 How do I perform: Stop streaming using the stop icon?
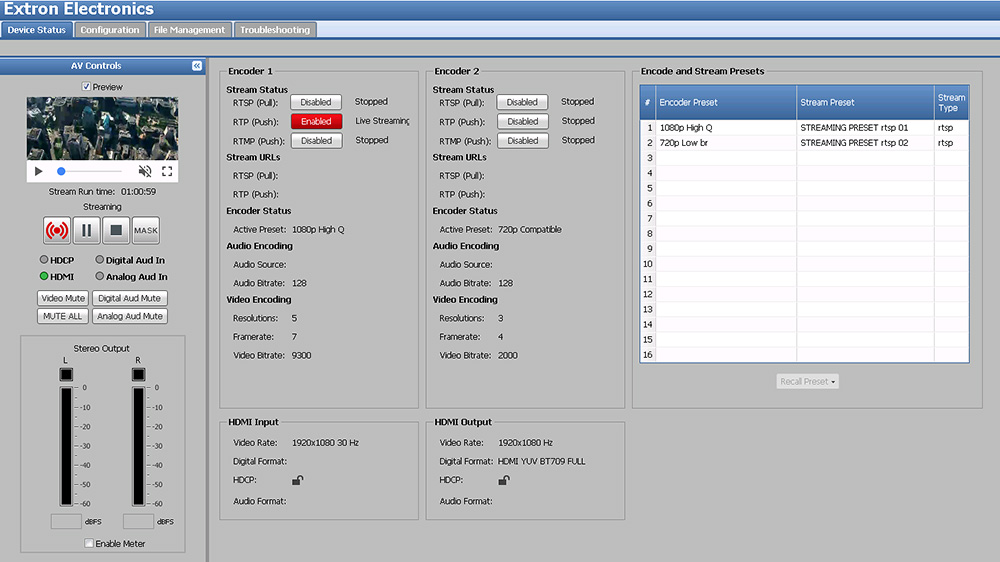pos(116,230)
